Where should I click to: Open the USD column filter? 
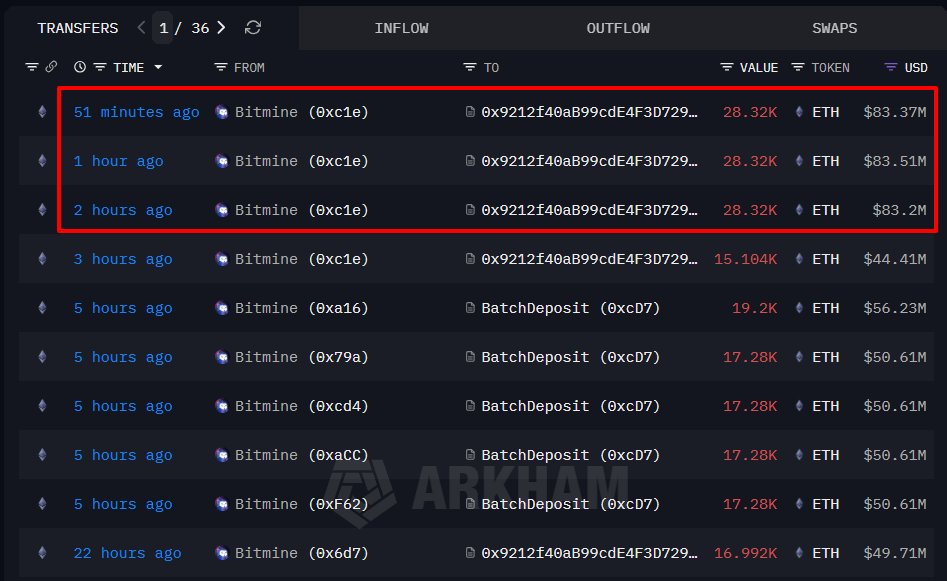coord(891,67)
